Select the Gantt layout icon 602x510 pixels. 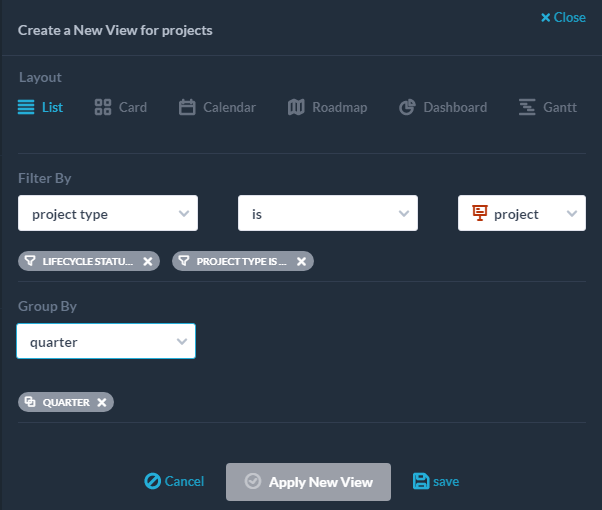point(527,107)
